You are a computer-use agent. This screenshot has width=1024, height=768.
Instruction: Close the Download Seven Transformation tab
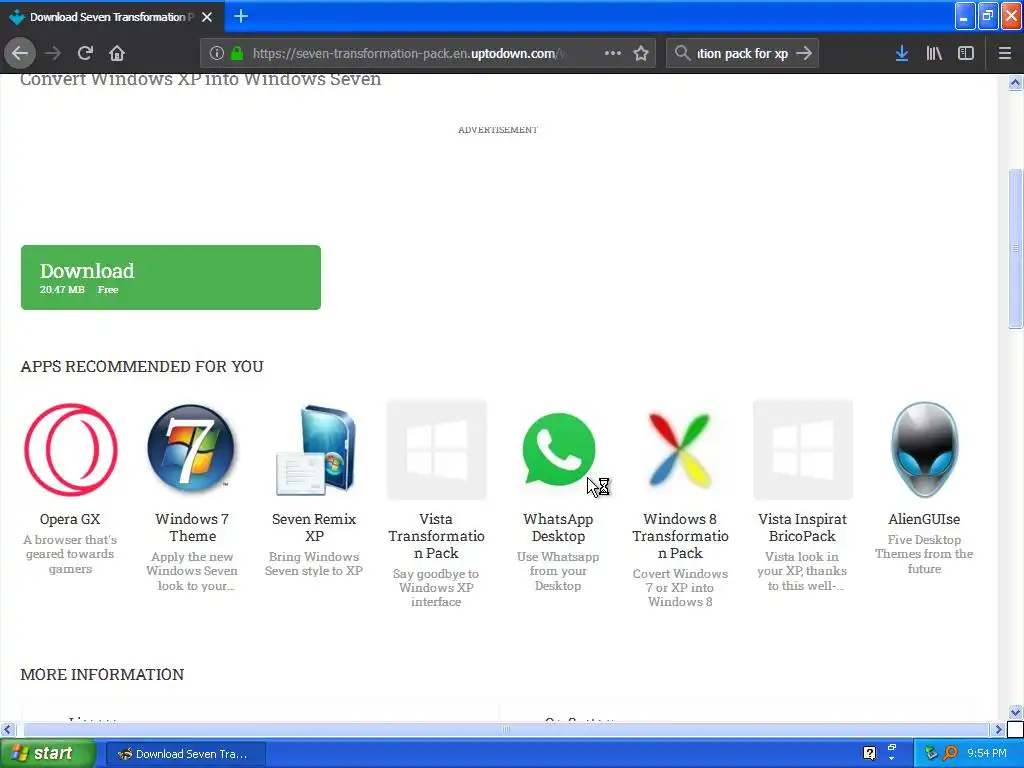tap(207, 17)
